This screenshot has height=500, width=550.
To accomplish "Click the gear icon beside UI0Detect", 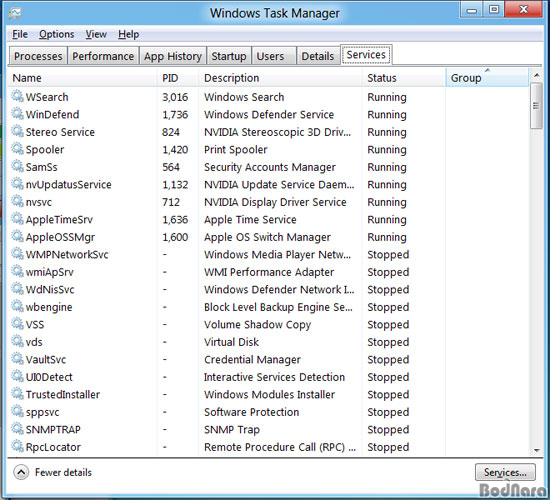I will pyautogui.click(x=17, y=376).
